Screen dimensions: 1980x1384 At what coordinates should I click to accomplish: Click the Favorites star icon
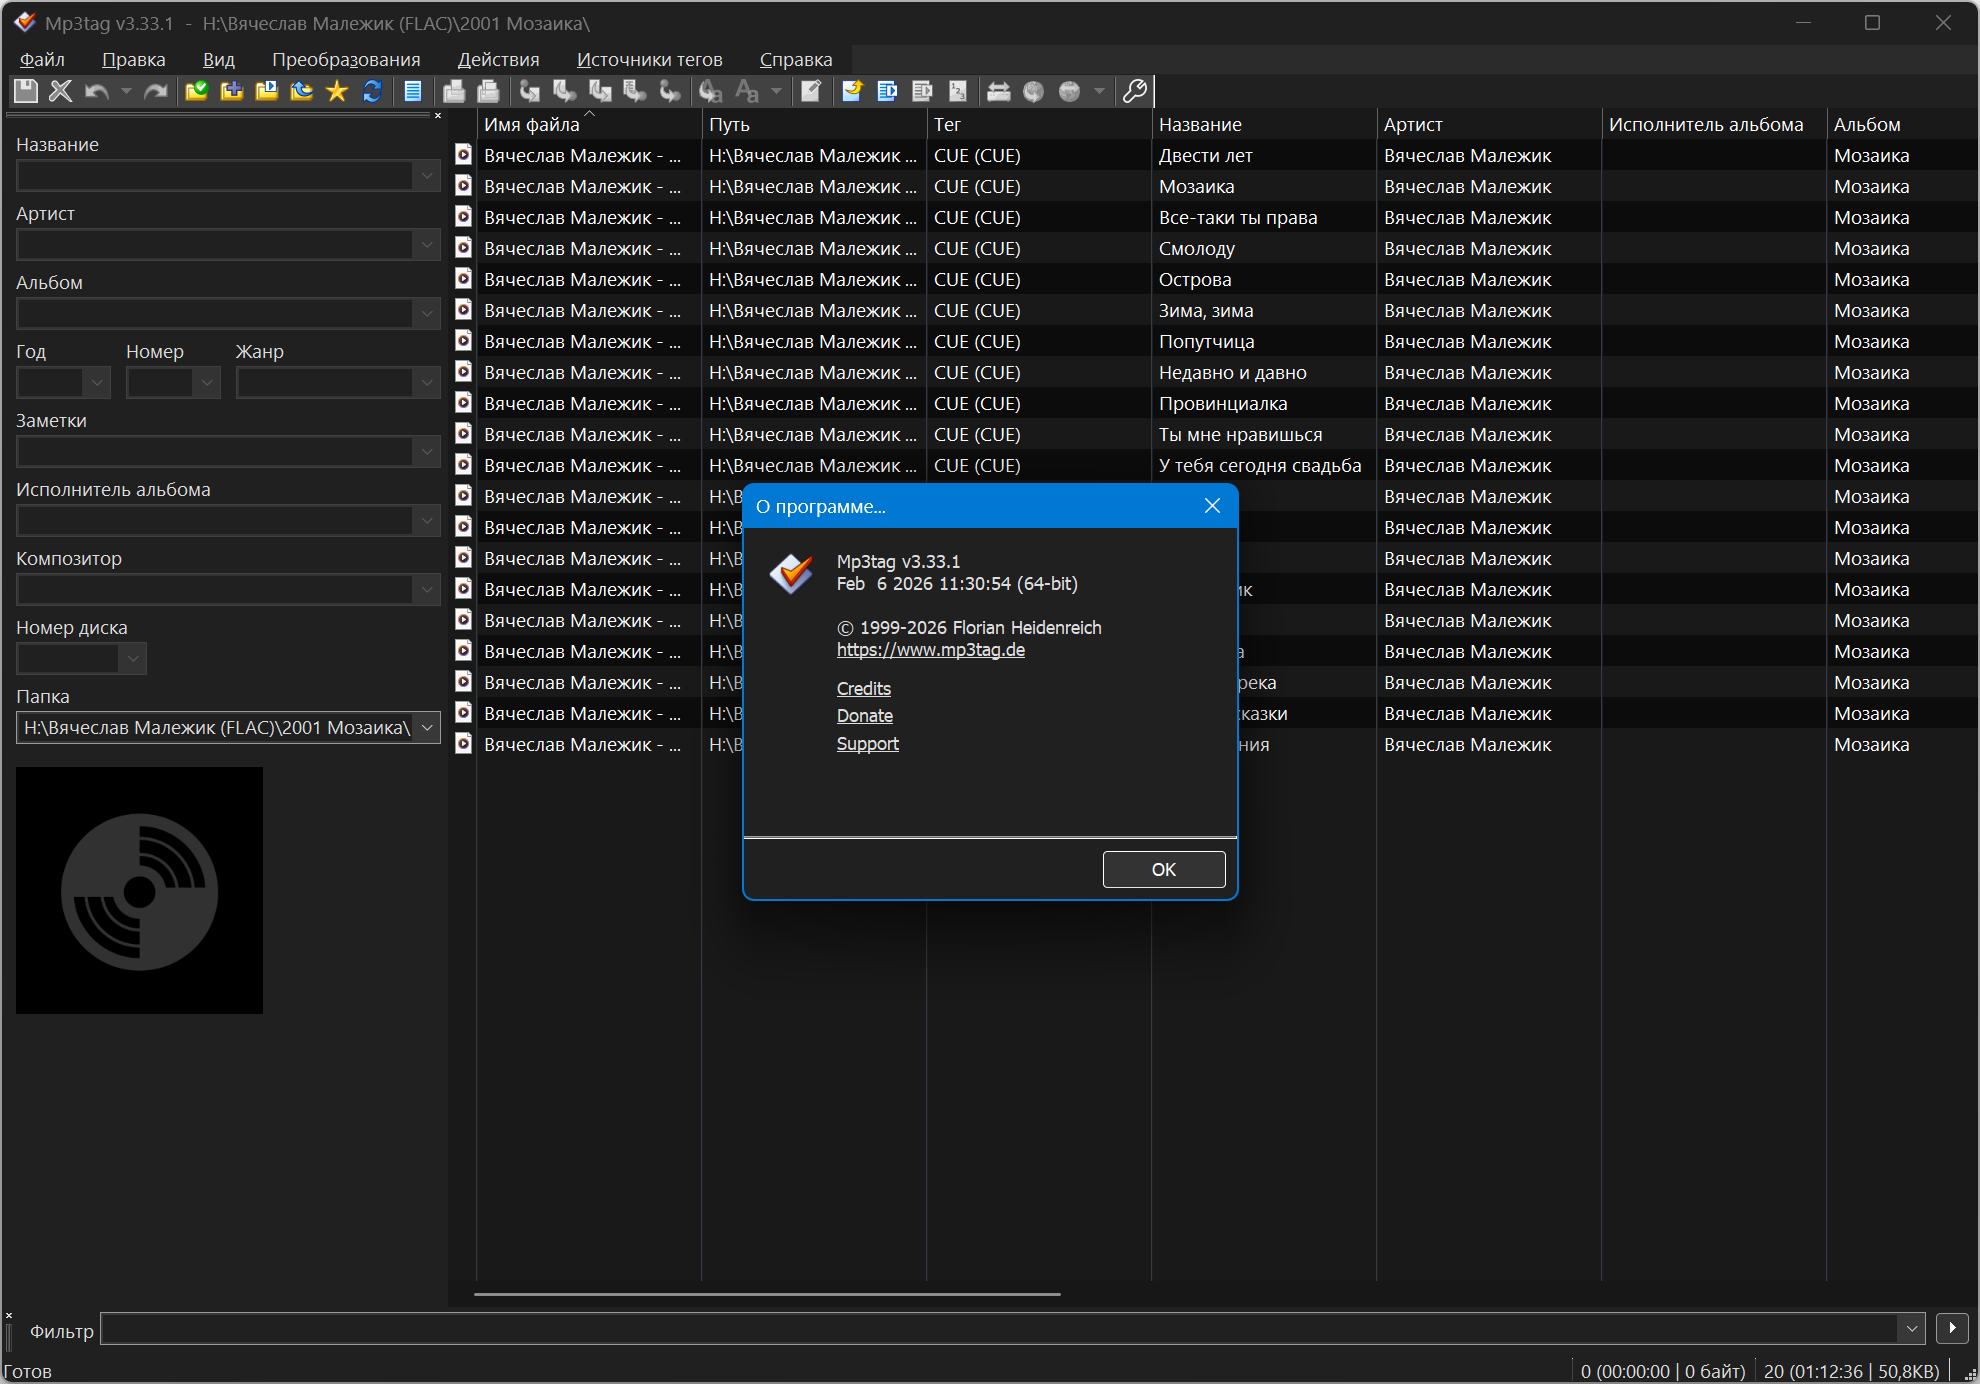(x=337, y=91)
